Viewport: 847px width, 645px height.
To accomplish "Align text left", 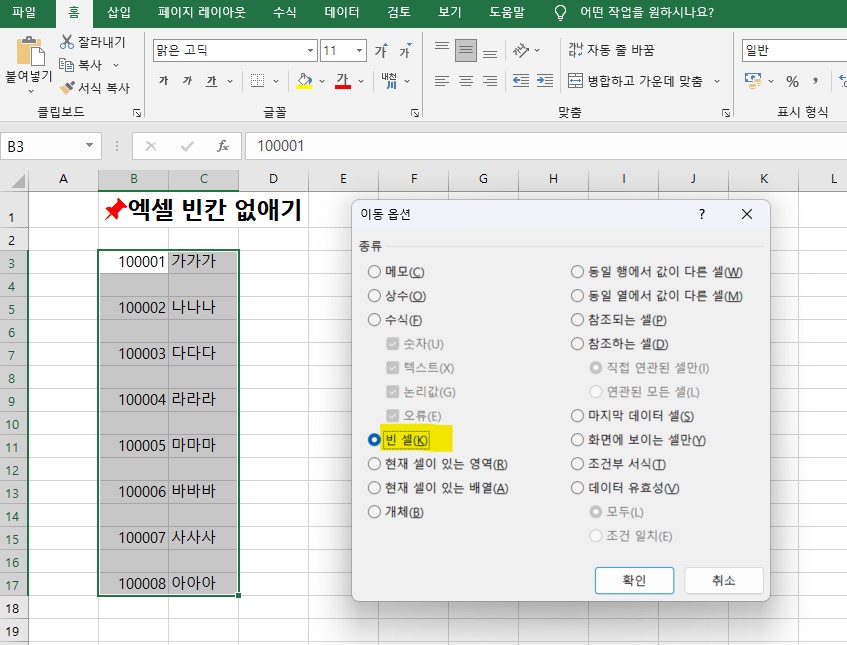I will pyautogui.click(x=442, y=81).
